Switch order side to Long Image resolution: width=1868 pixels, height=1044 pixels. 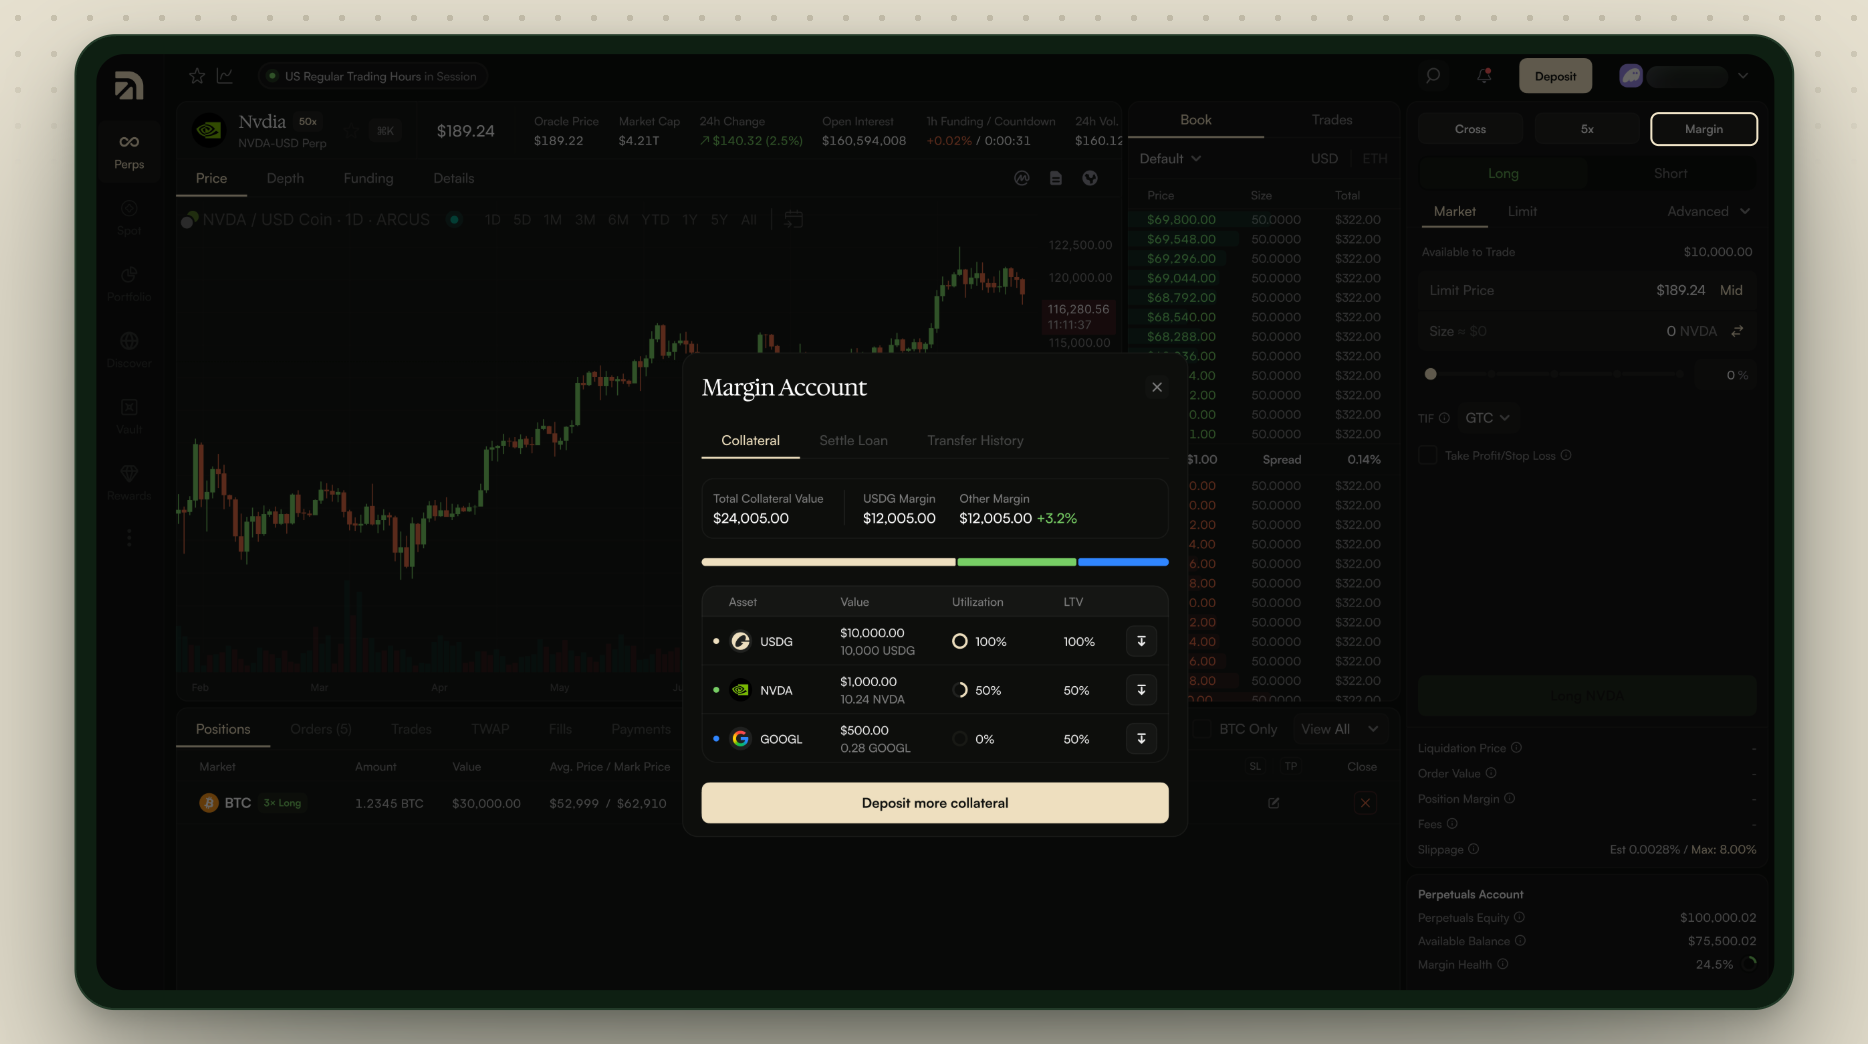[1503, 173]
